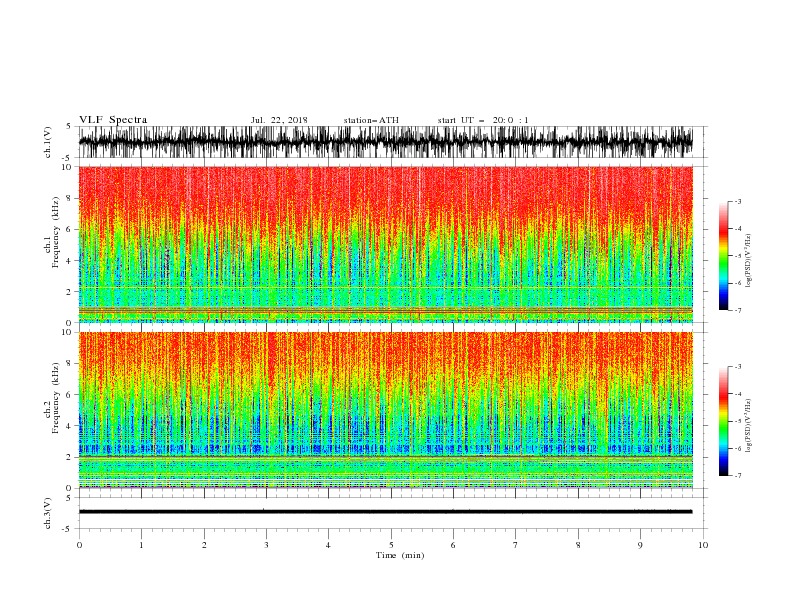Click the "8" kHz tick on ch.1 spectrogram

[69, 198]
